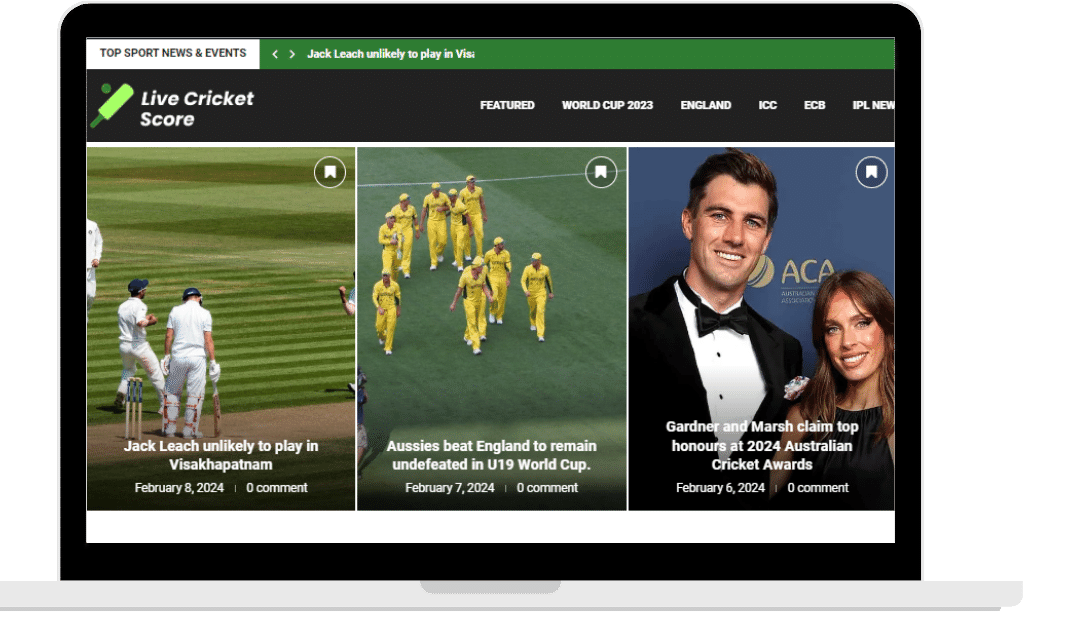Bookmark the Jack Leach Visakhapatnam article
Image resolution: width=1080 pixels, height=617 pixels.
coord(330,172)
